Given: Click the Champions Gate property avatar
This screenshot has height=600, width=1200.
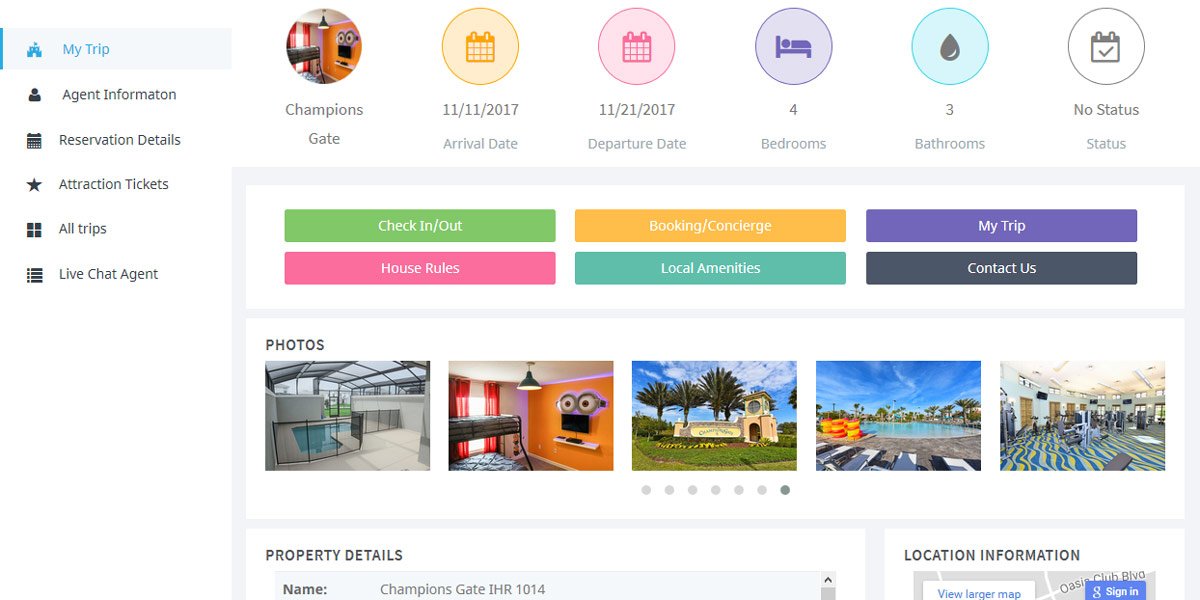Looking at the screenshot, I should click(x=324, y=47).
